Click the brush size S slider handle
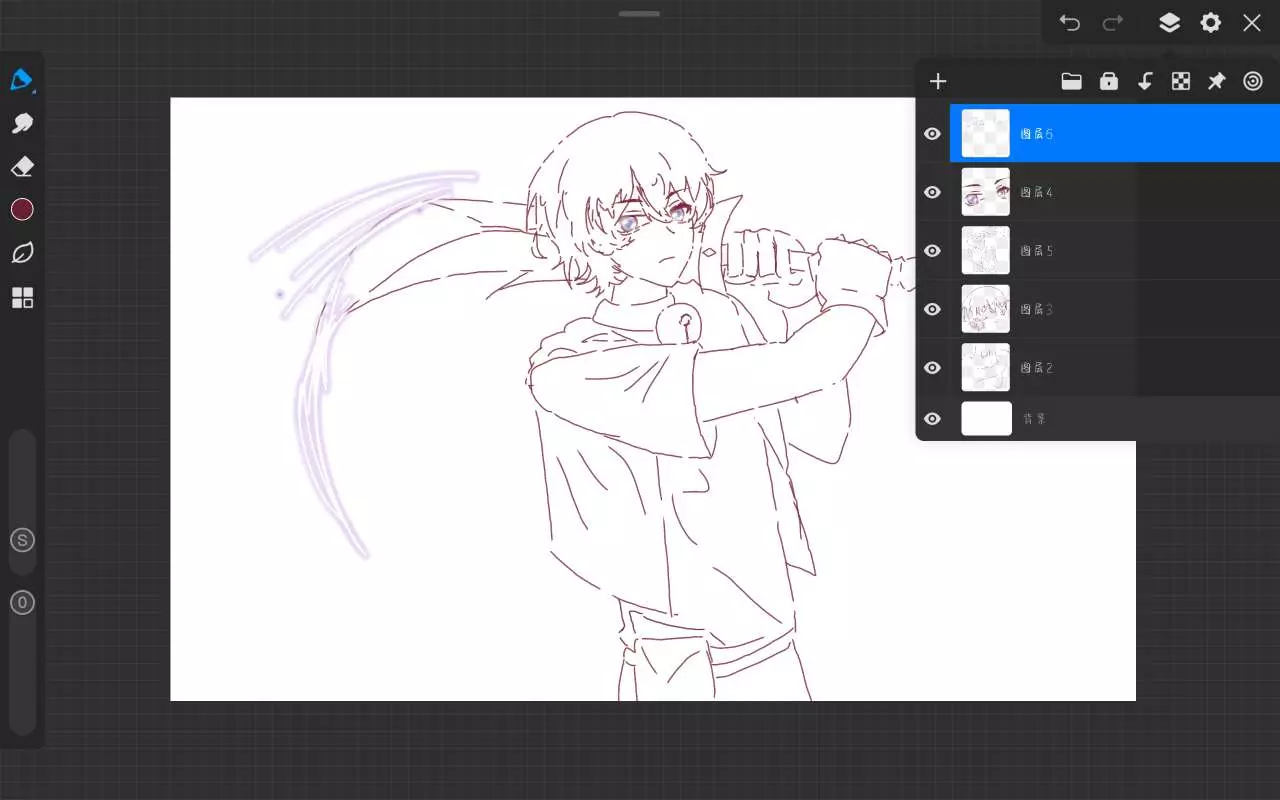Image resolution: width=1280 pixels, height=800 pixels. click(x=22, y=541)
